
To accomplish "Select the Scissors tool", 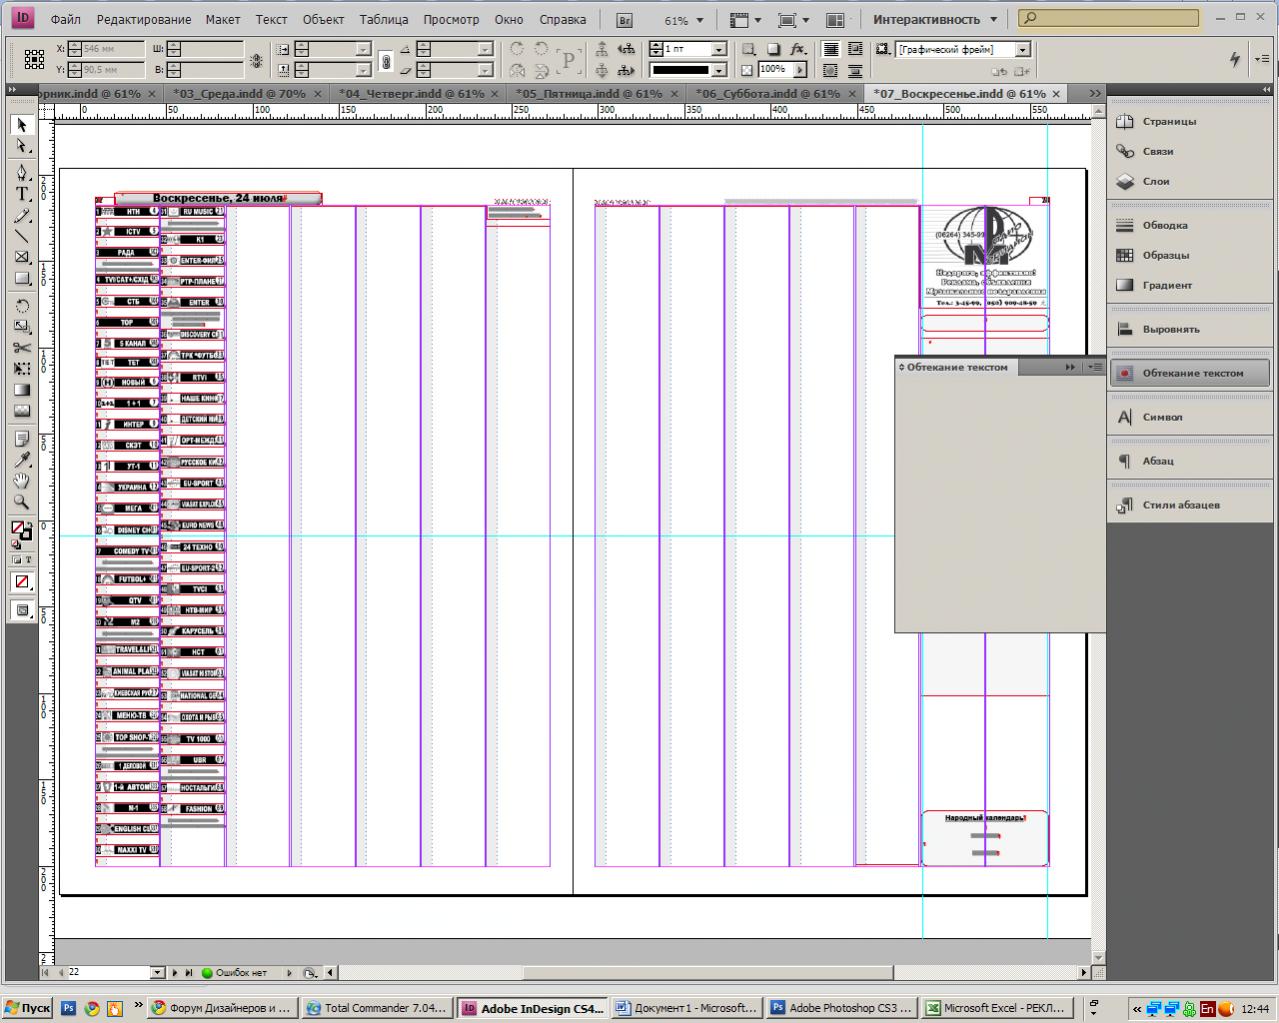I will point(22,347).
